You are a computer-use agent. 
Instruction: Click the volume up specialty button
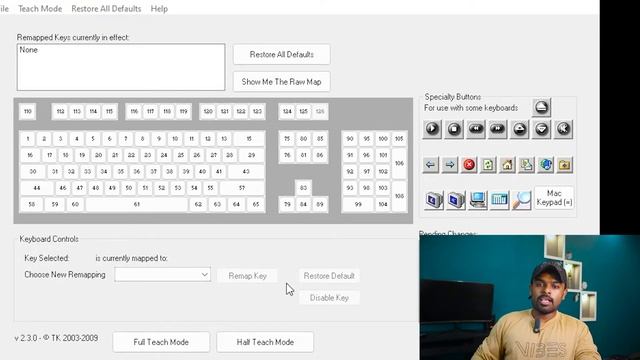(519, 129)
